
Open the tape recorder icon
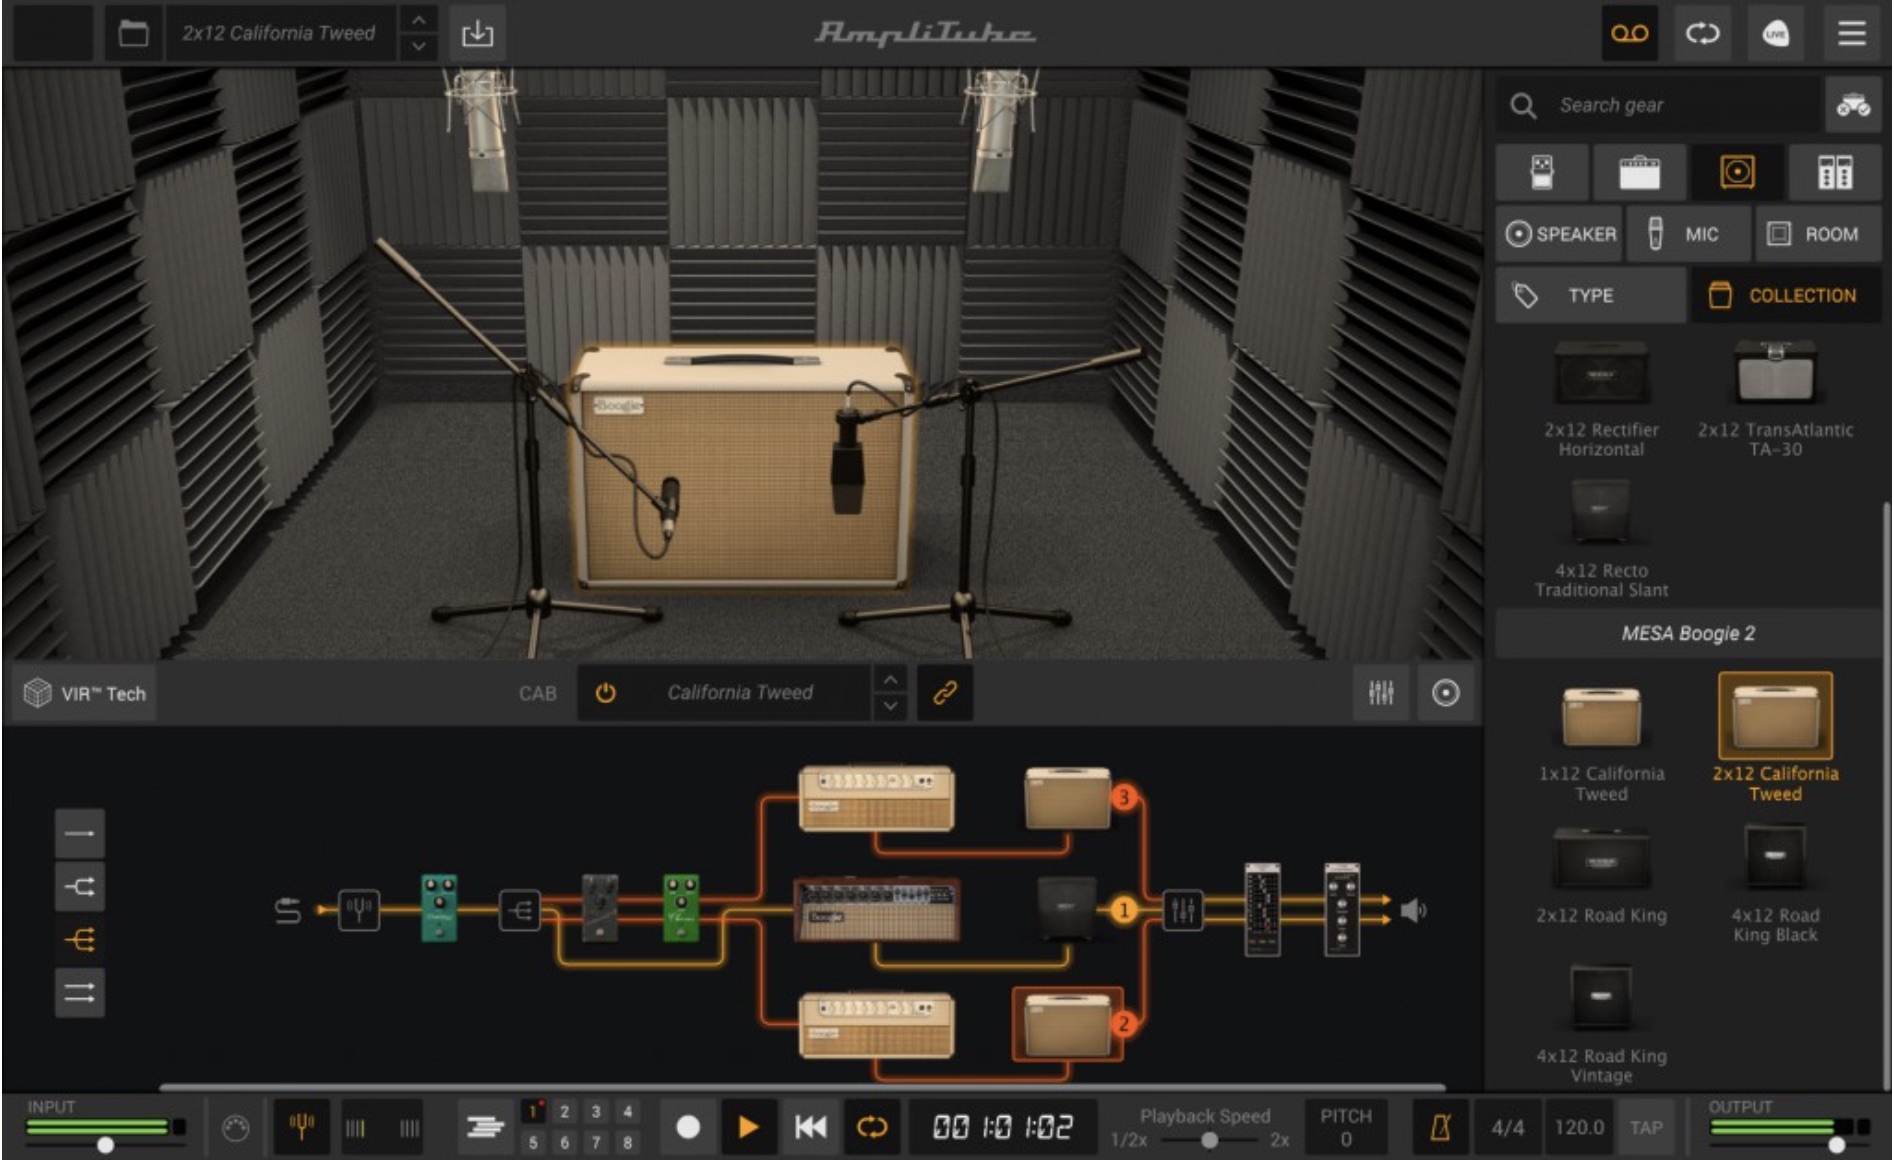tap(1629, 33)
